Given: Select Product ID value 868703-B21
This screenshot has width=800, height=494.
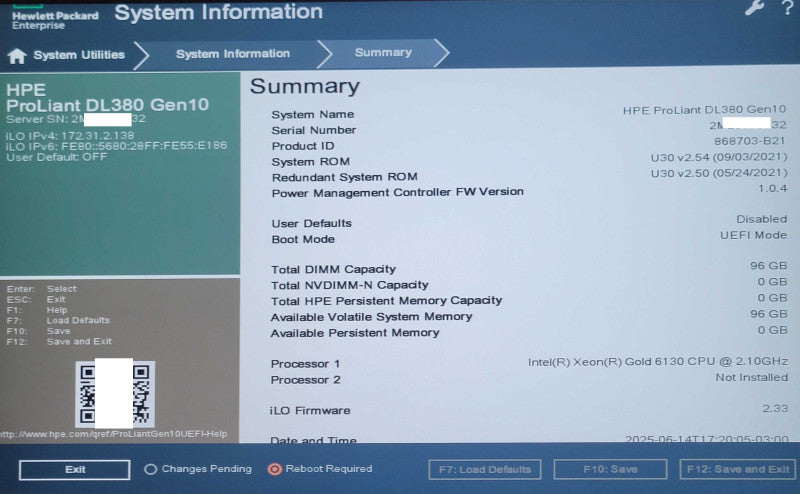Looking at the screenshot, I should point(749,141).
